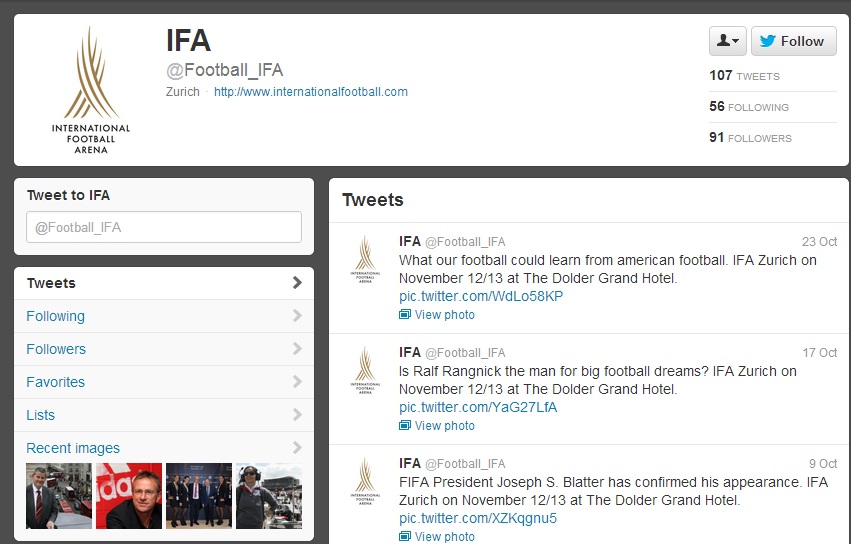Click View photo on the american football tweet
851x544 pixels.
point(444,315)
